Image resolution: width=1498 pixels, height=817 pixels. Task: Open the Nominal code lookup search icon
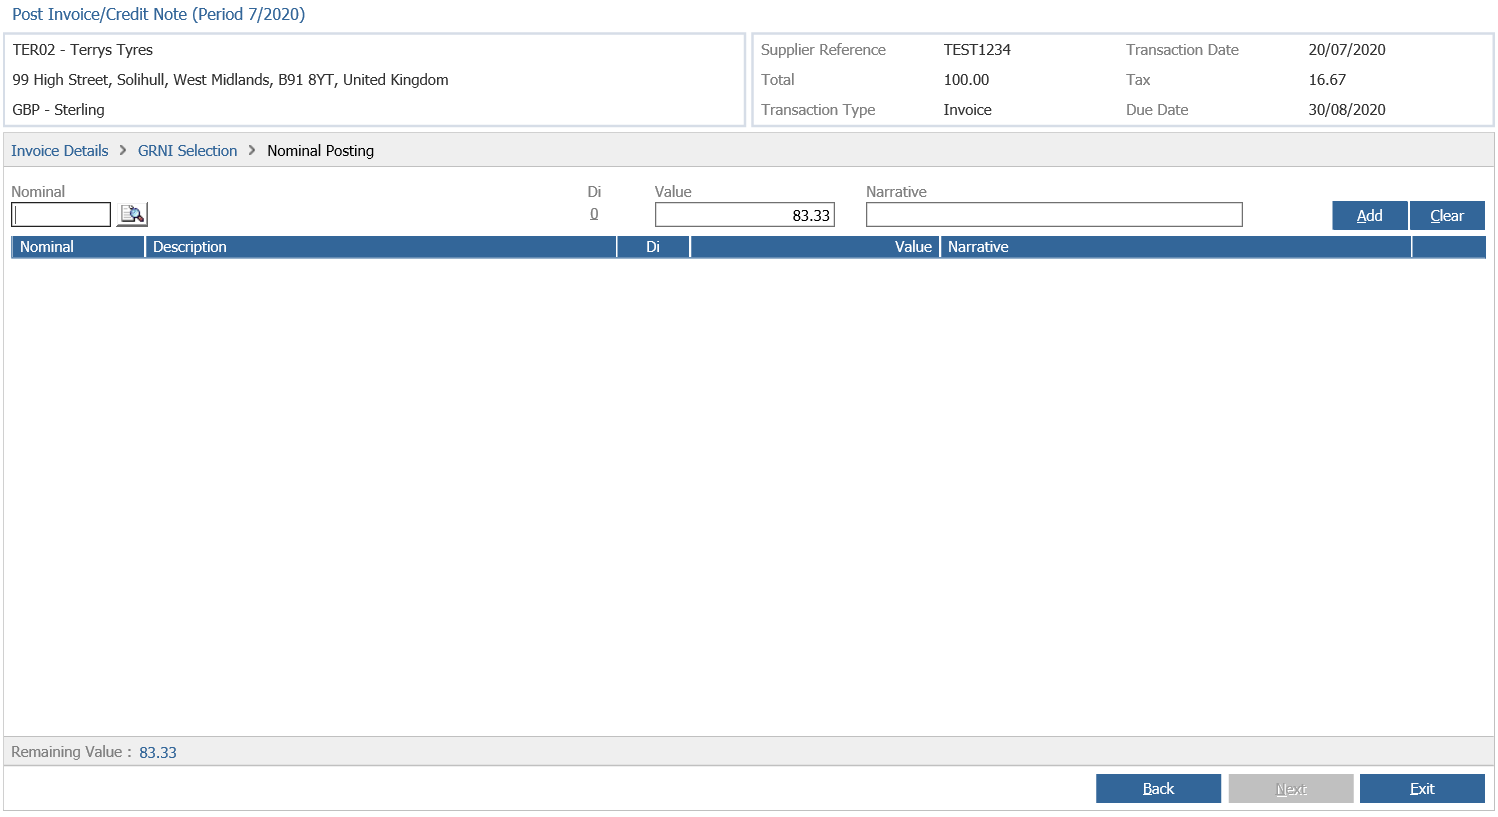click(x=131, y=214)
